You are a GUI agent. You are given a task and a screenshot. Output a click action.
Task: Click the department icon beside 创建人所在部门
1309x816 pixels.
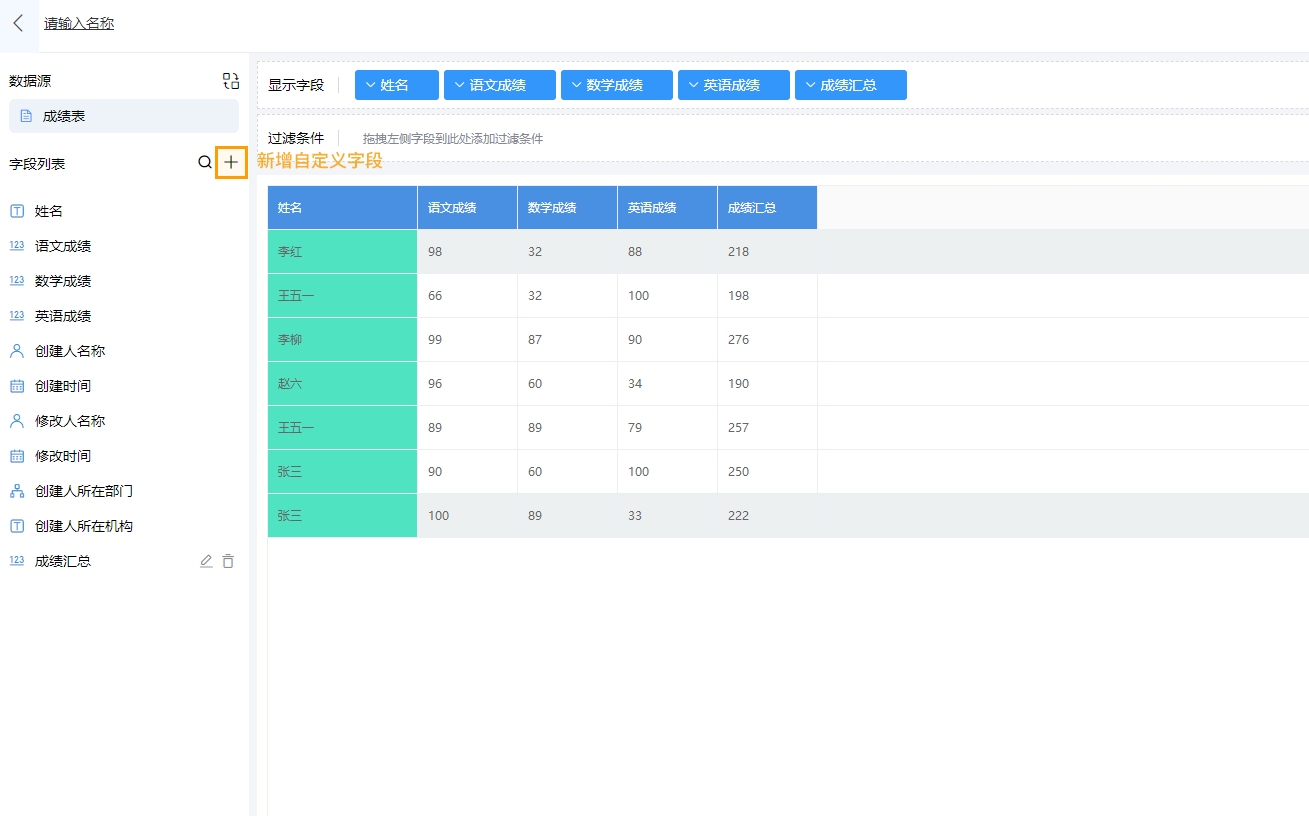tap(17, 490)
